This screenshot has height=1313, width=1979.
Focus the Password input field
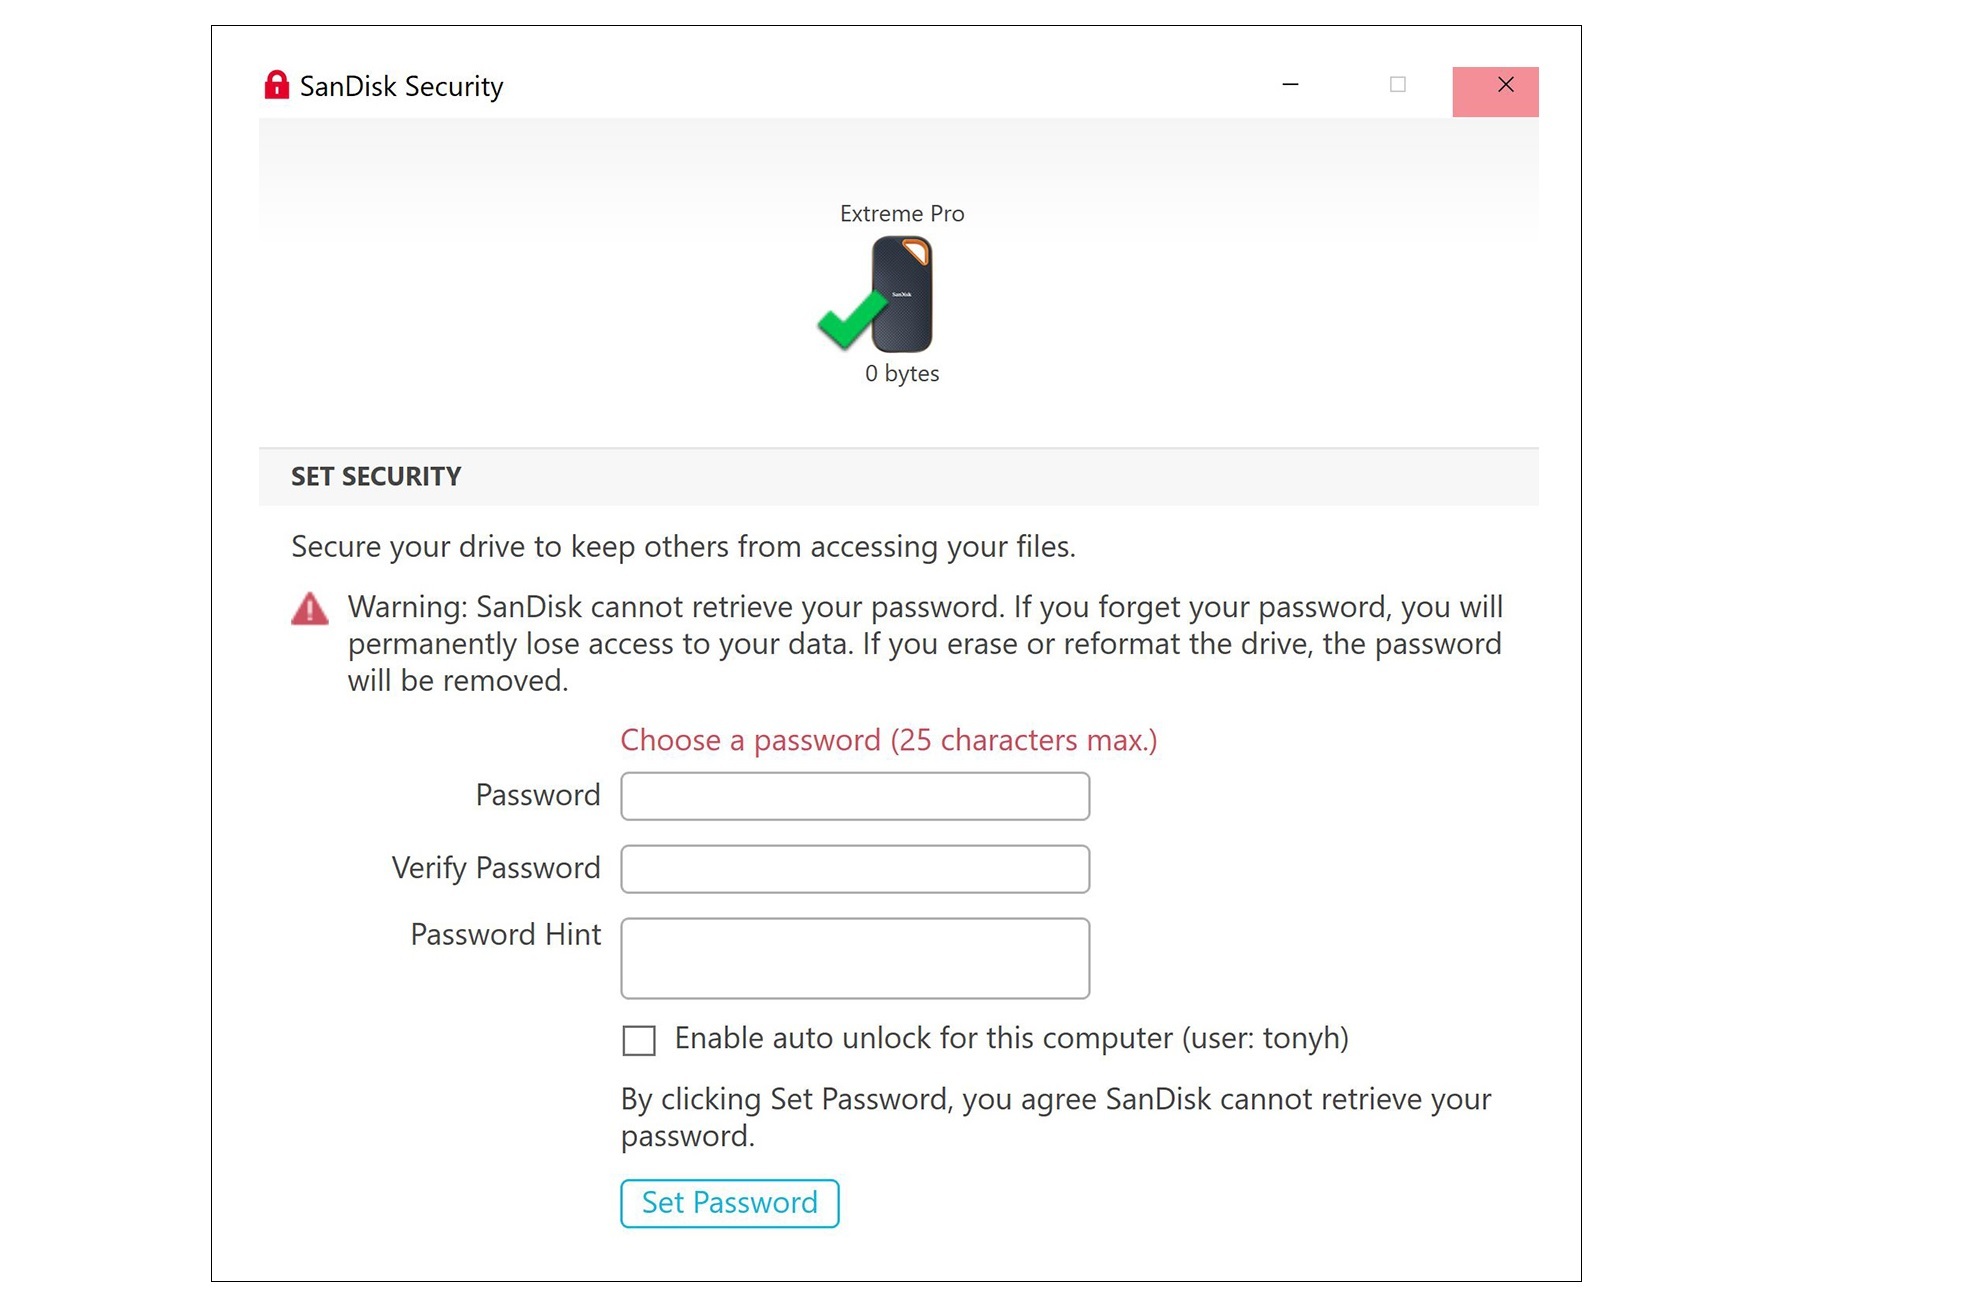pos(855,796)
